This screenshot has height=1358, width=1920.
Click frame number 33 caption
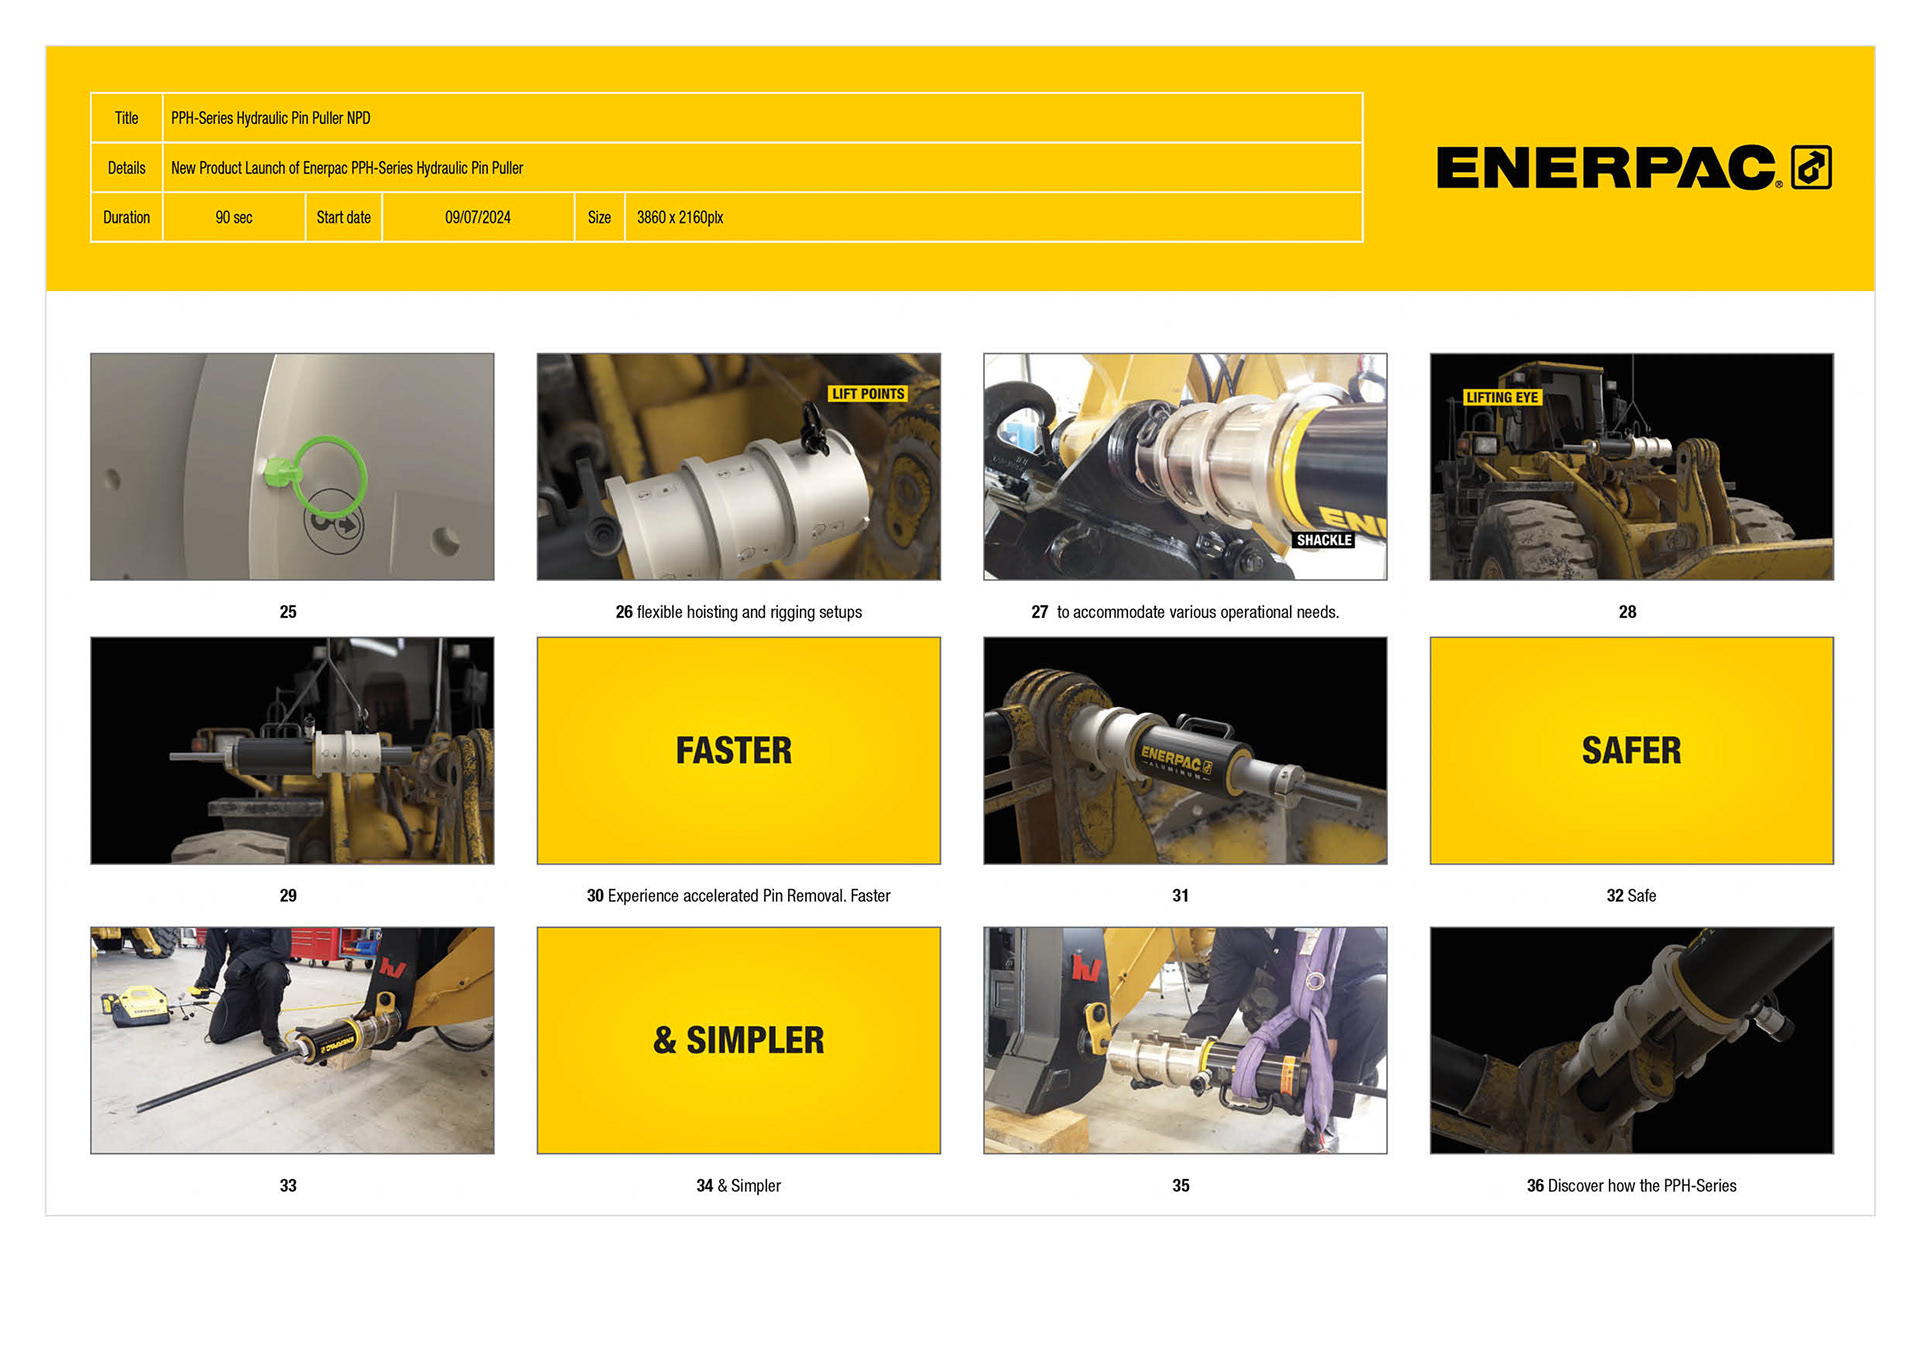click(x=288, y=1186)
